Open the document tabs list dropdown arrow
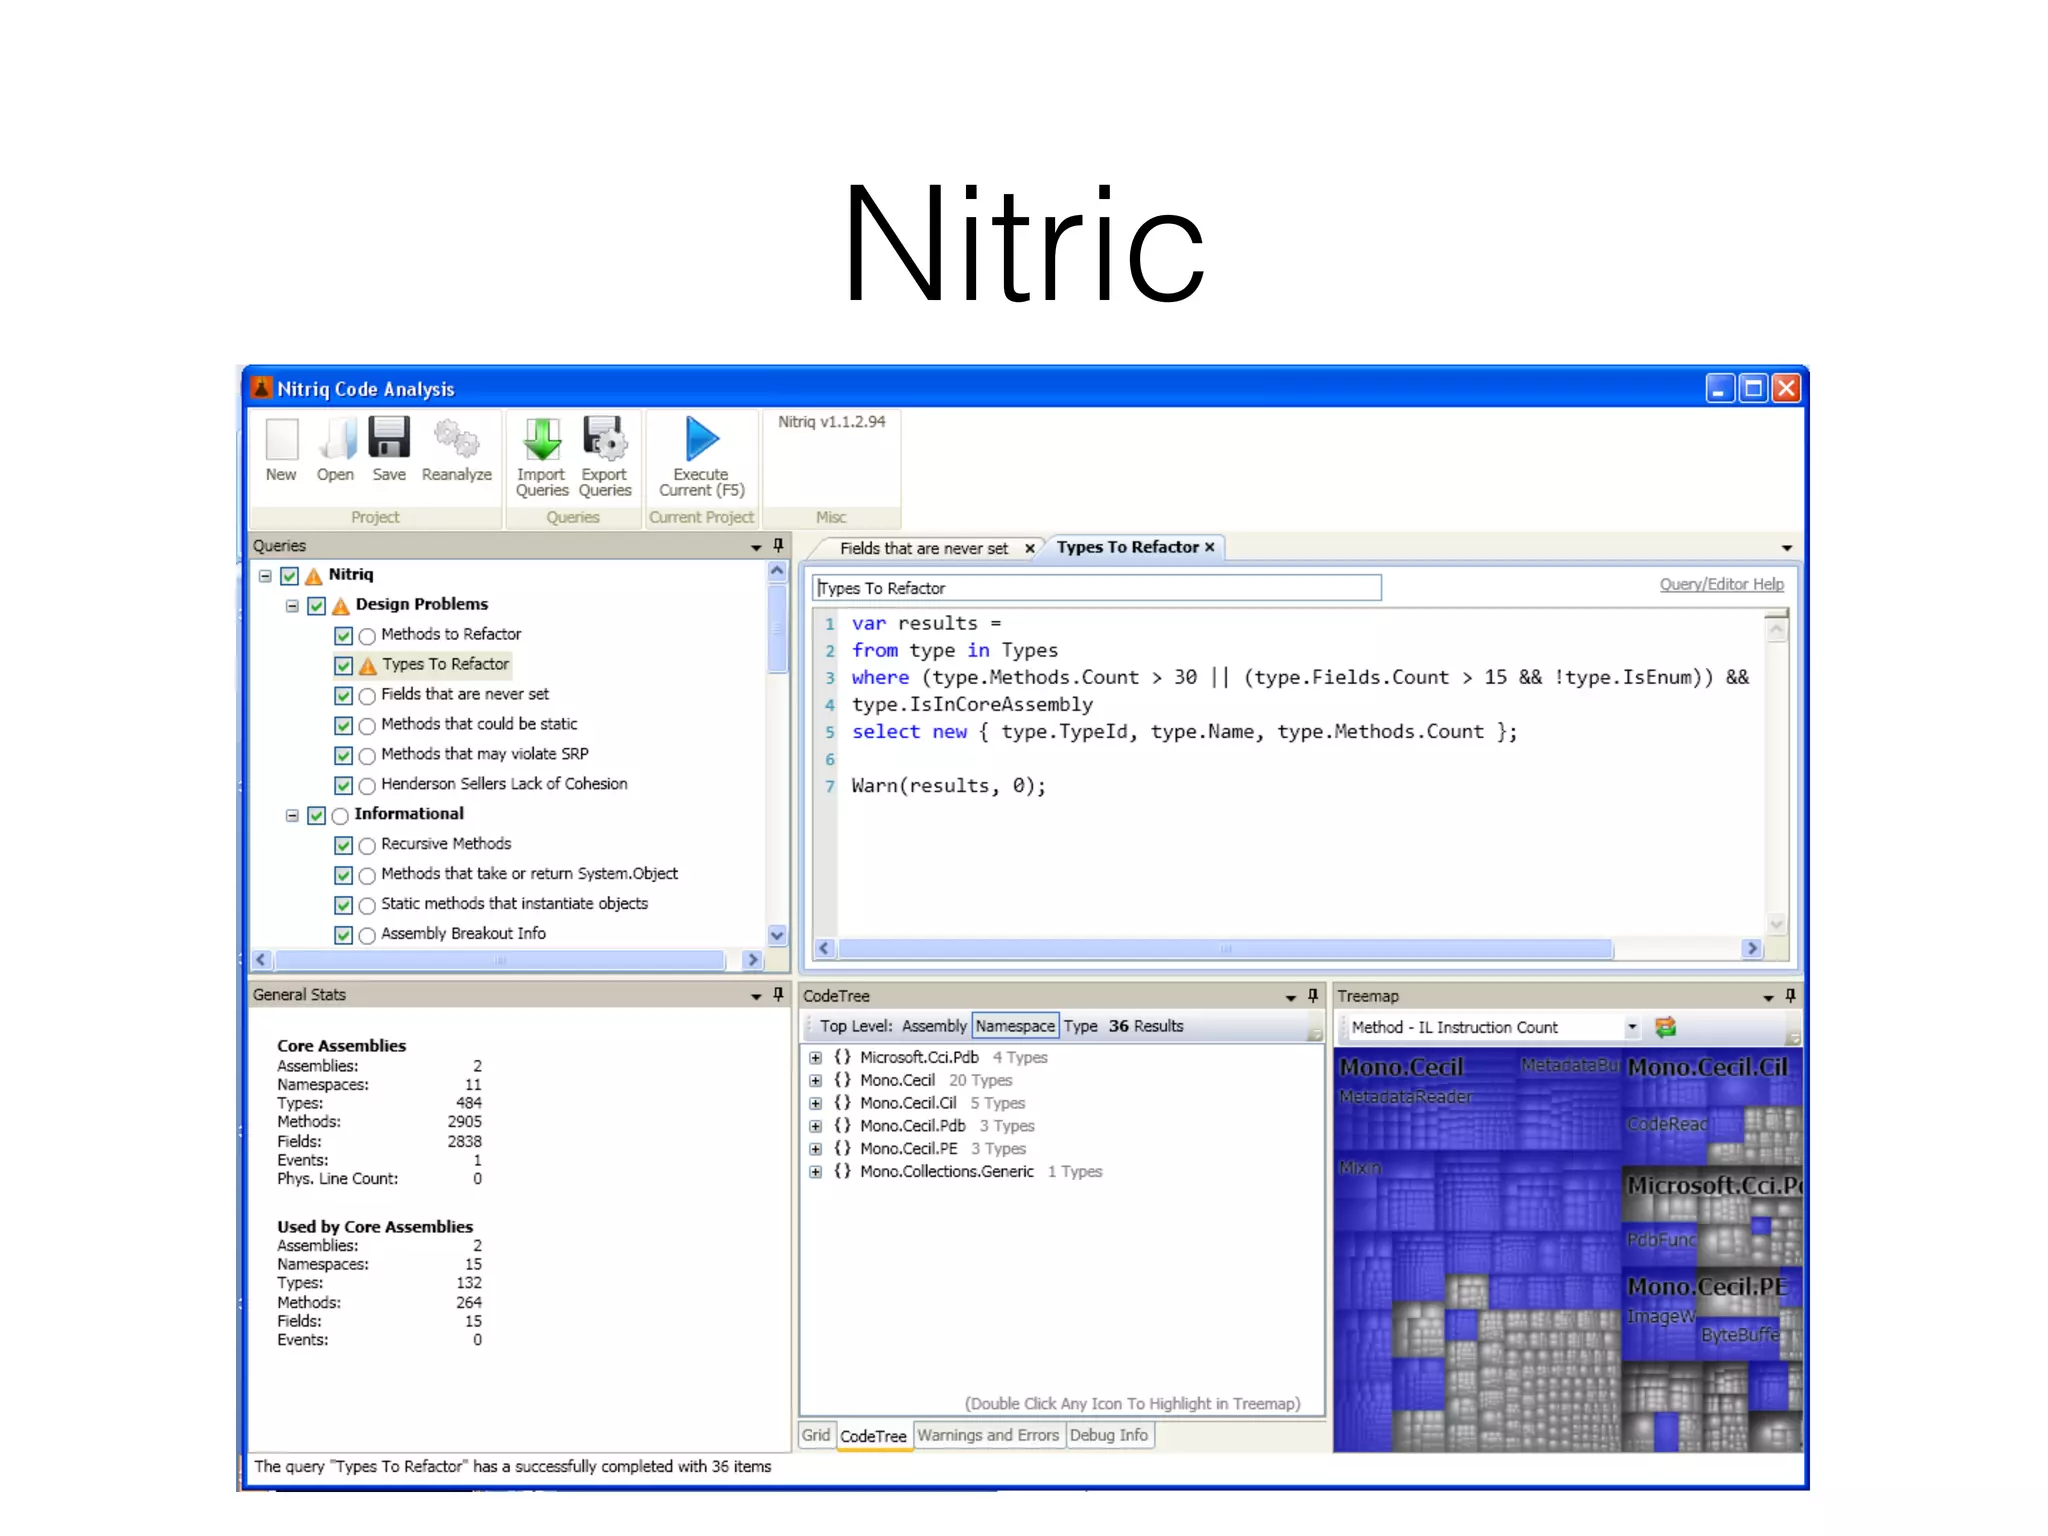 pos(1787,548)
